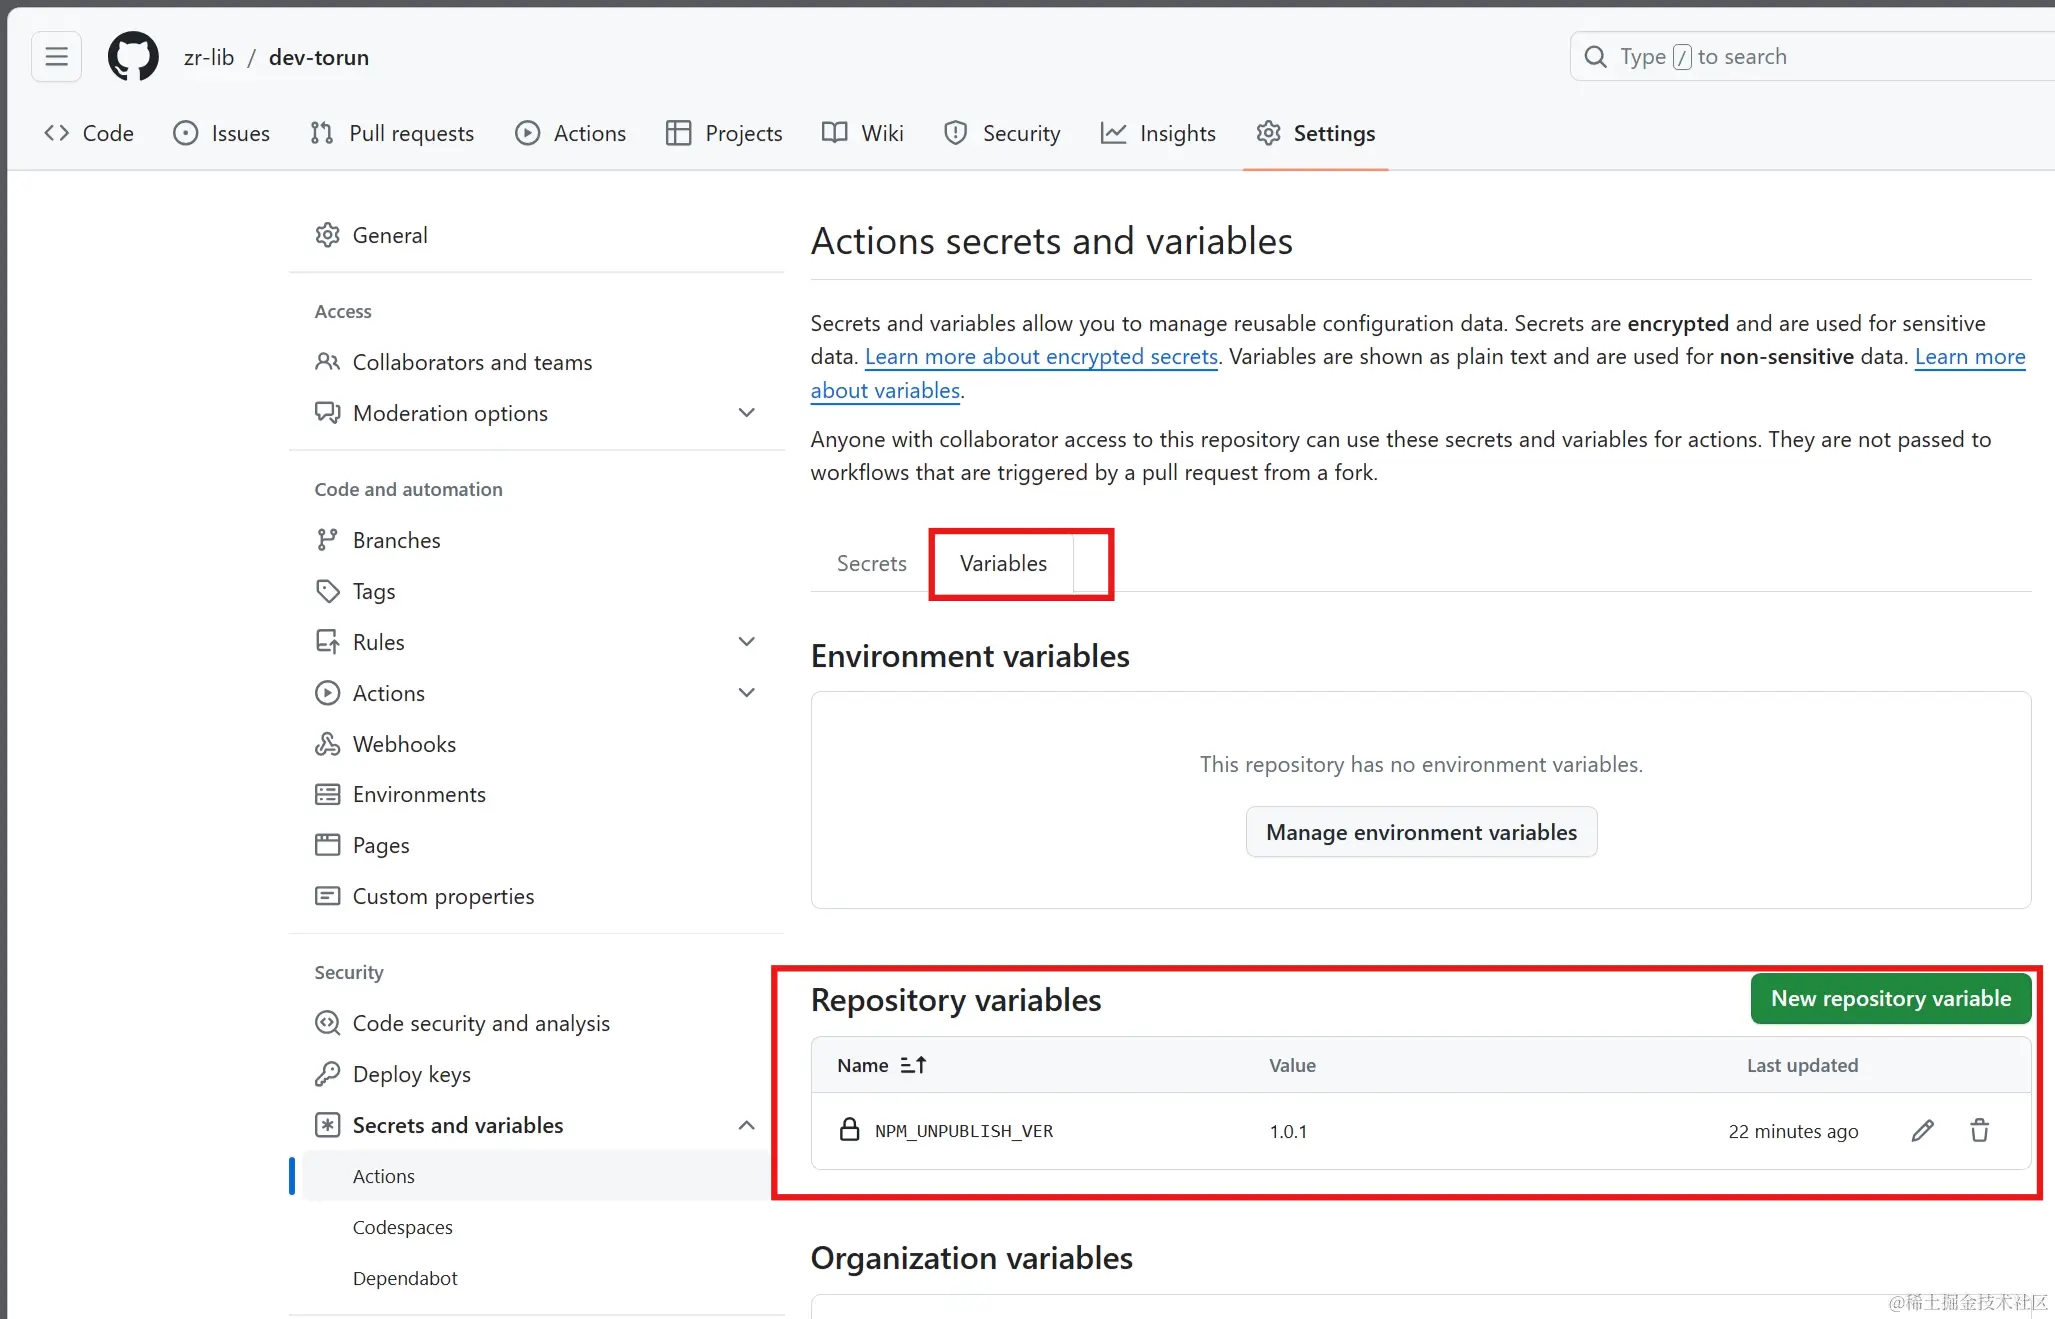2055x1319 pixels.
Task: Click Manage environment variables button
Action: tap(1421, 832)
